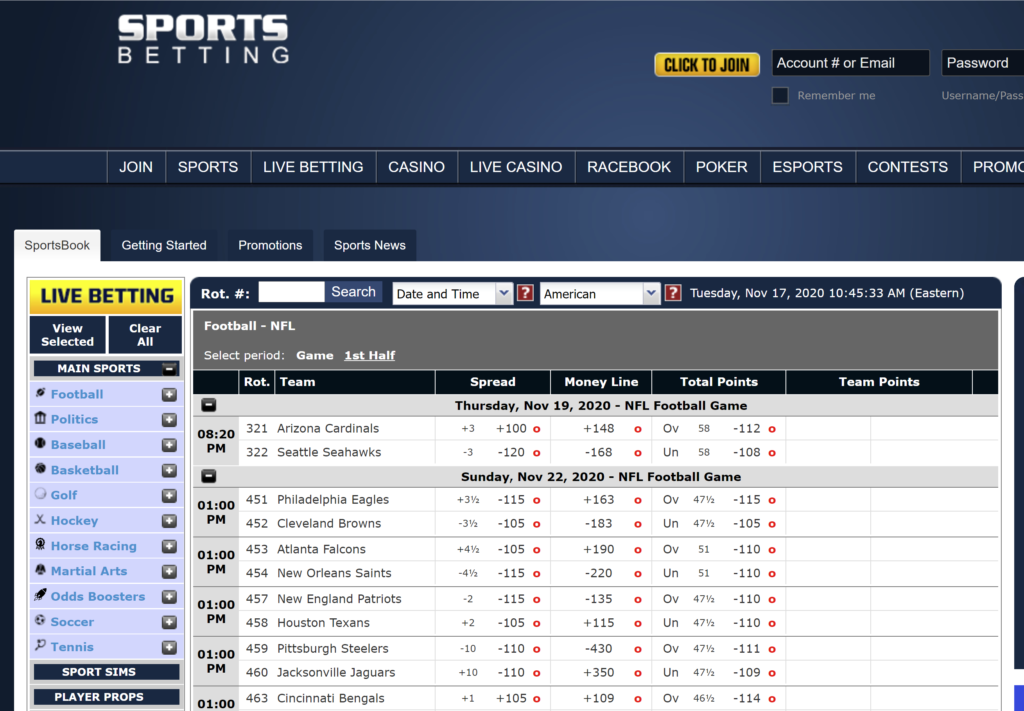
Task: Click the help icon beside American odds selector
Action: (672, 293)
